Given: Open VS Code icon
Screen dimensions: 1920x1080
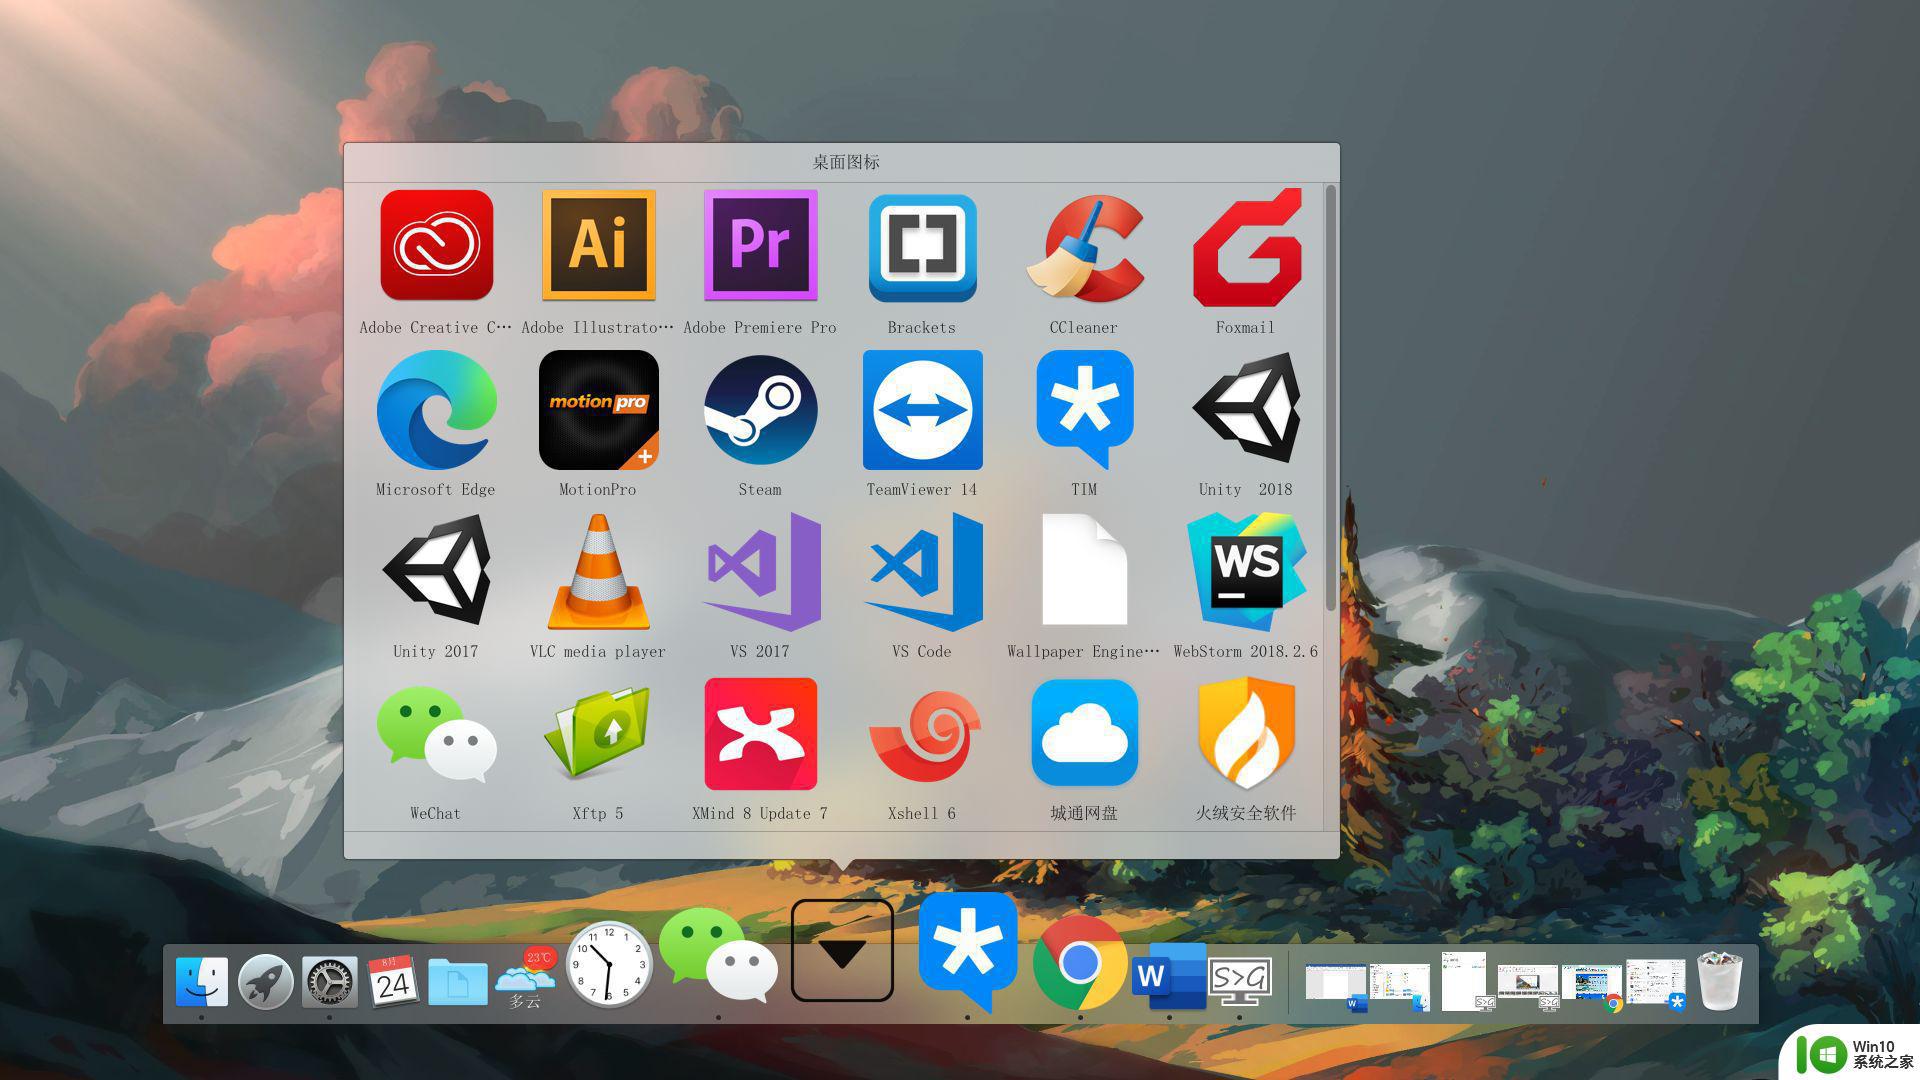Looking at the screenshot, I should (x=922, y=572).
